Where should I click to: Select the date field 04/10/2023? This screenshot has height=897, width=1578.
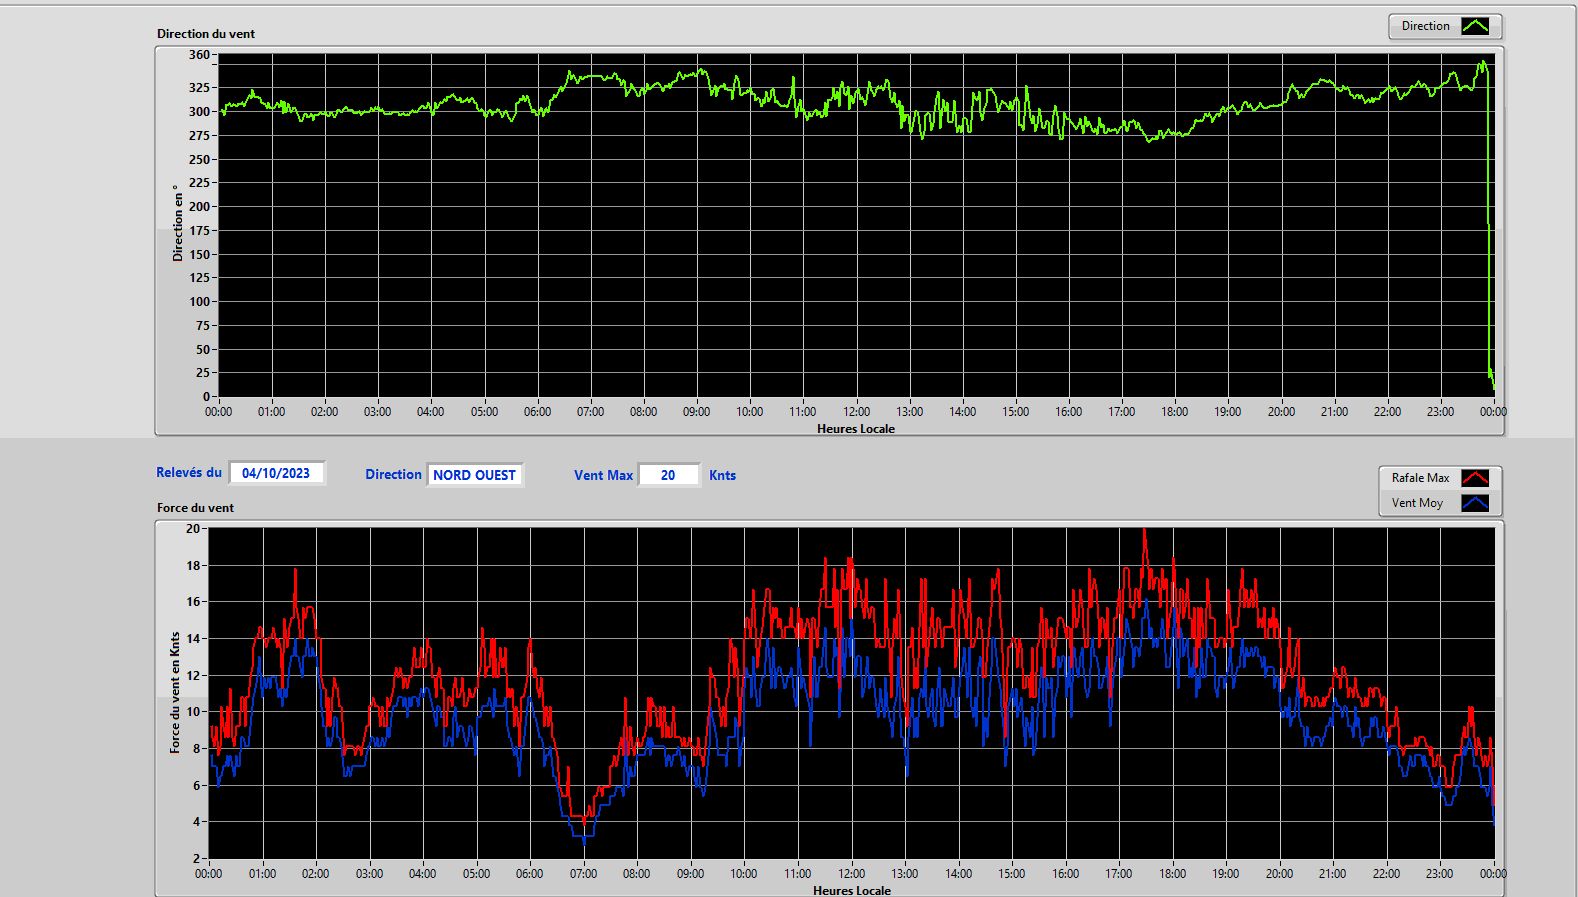[x=276, y=473]
